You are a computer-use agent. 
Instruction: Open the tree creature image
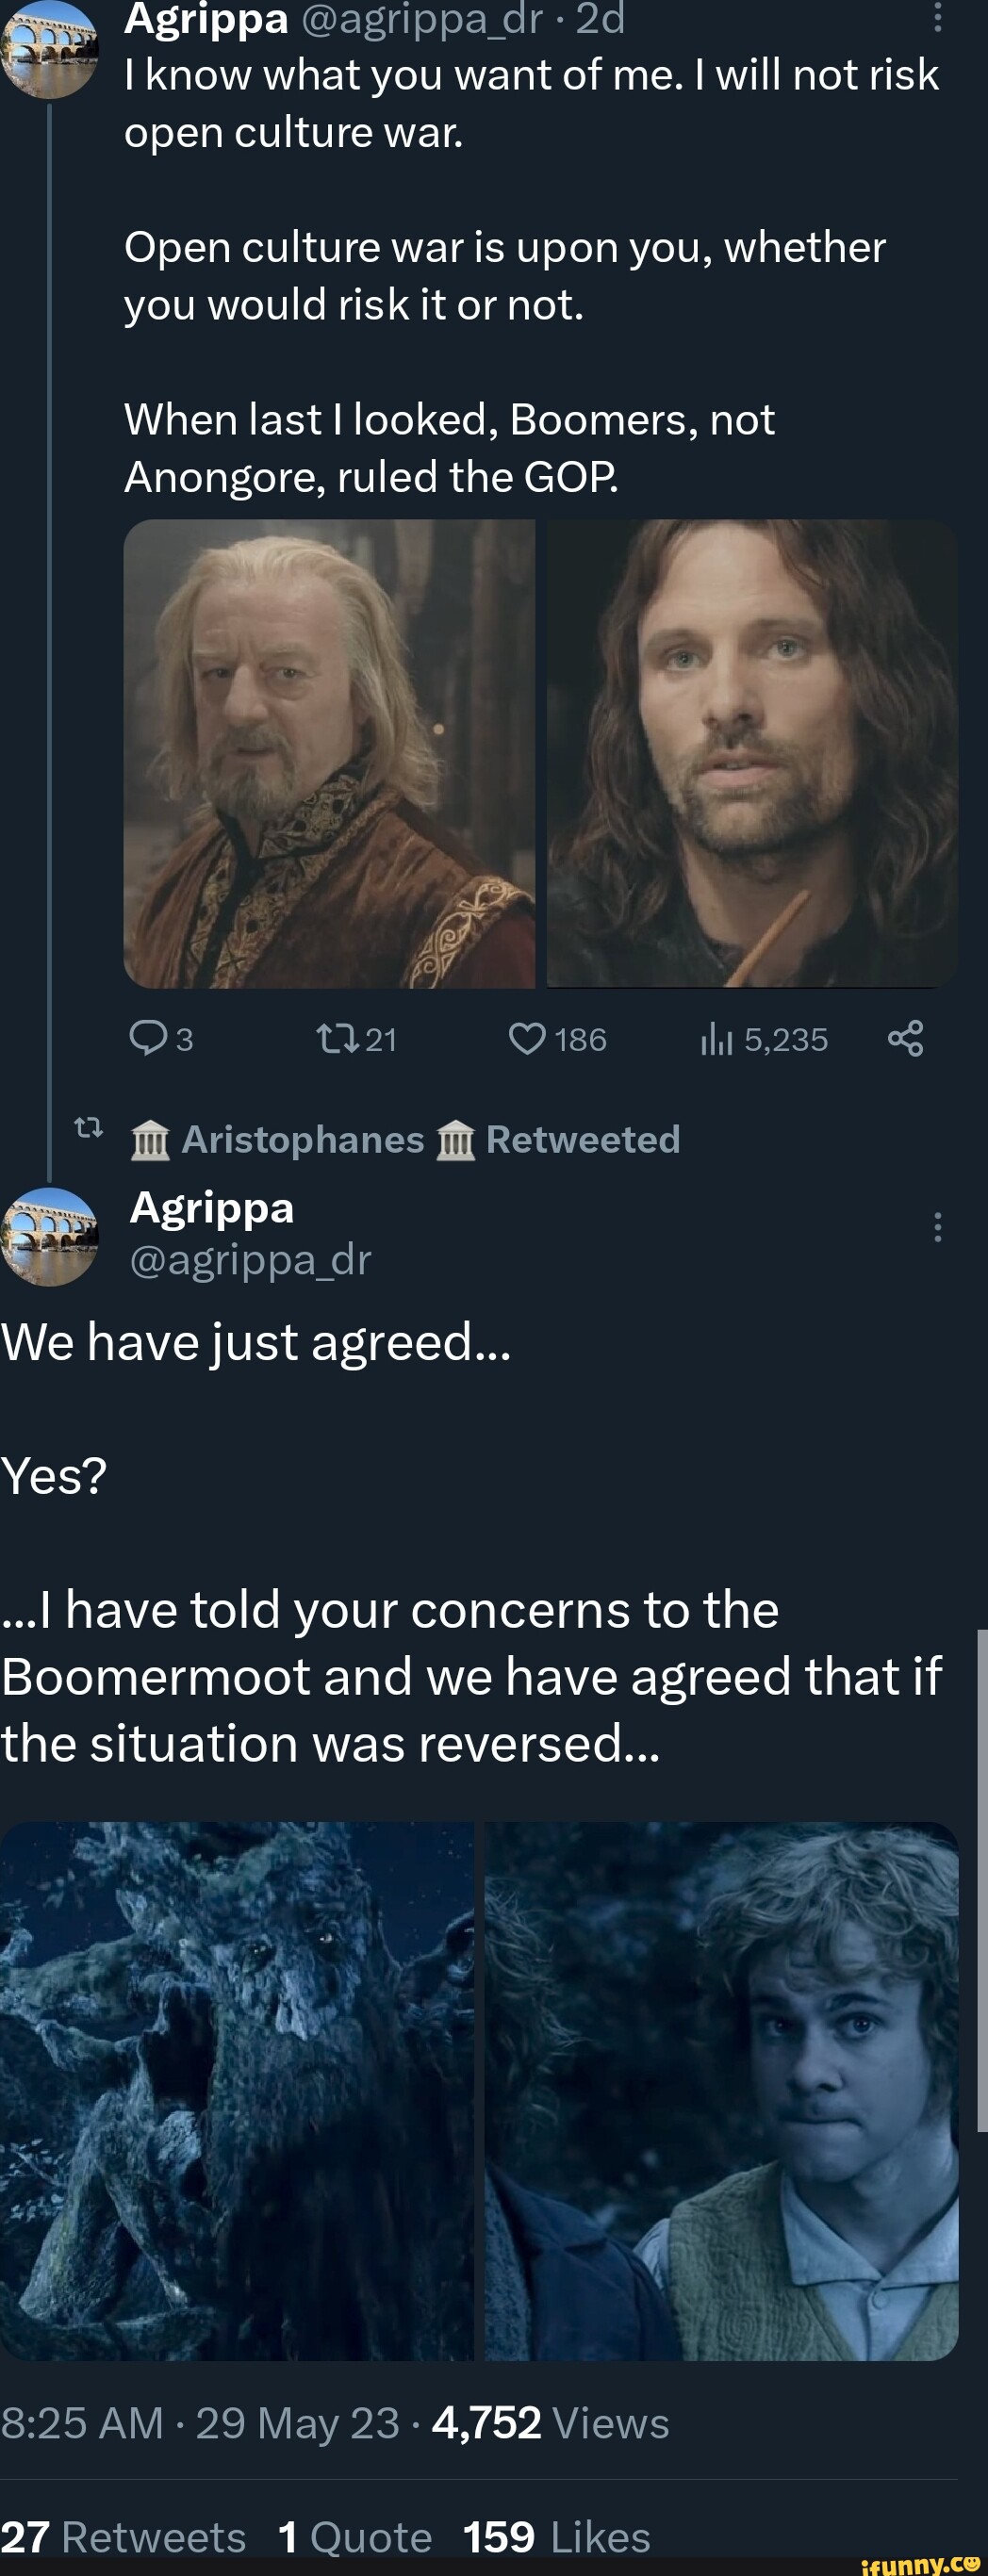pyautogui.click(x=237, y=2091)
